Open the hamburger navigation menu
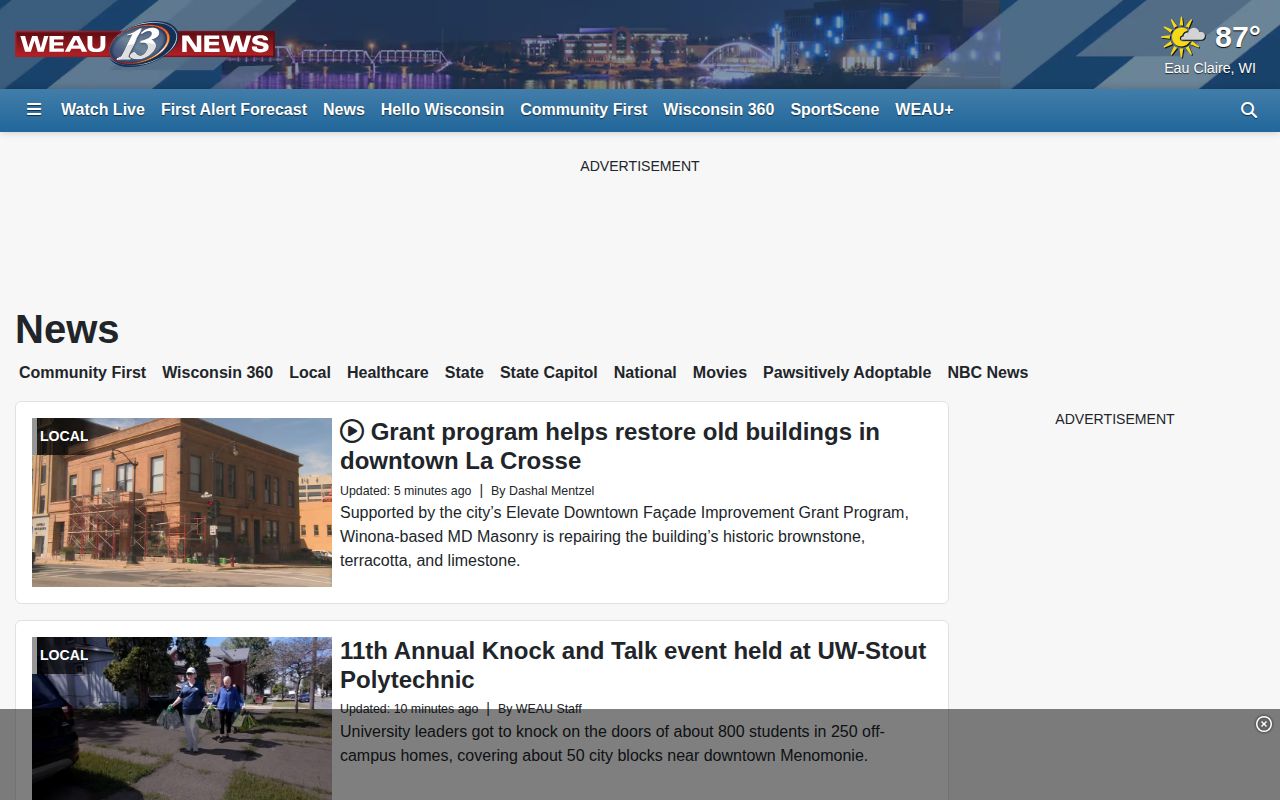1280x800 pixels. (x=34, y=110)
